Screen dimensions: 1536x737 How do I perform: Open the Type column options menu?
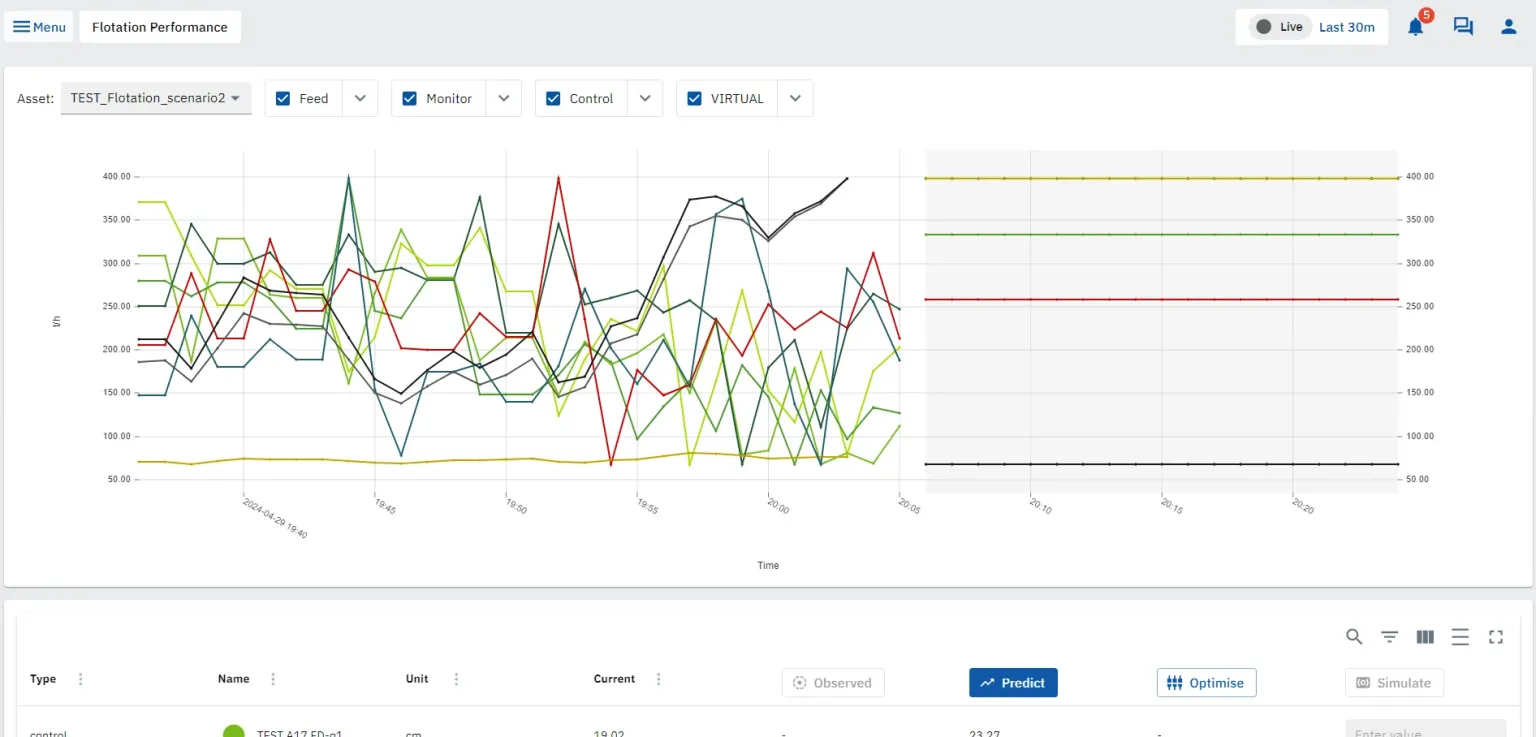(x=81, y=679)
